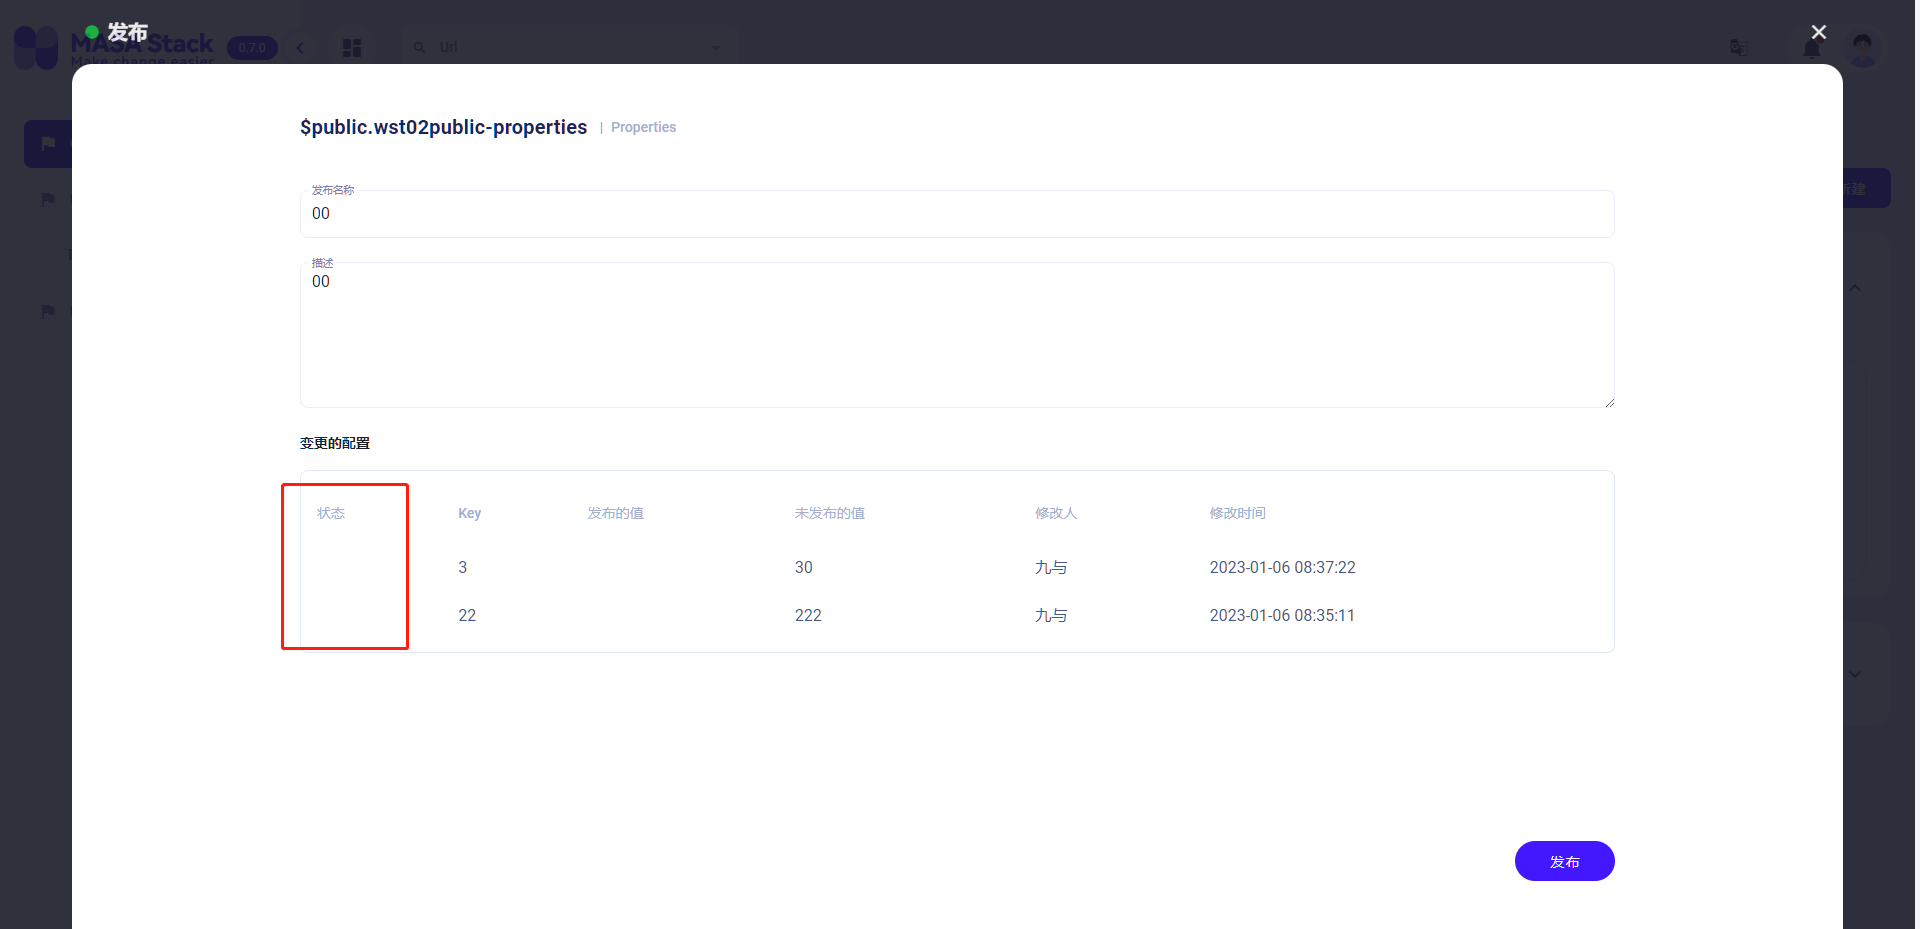Click the 0.7.0 version badge

click(x=252, y=47)
